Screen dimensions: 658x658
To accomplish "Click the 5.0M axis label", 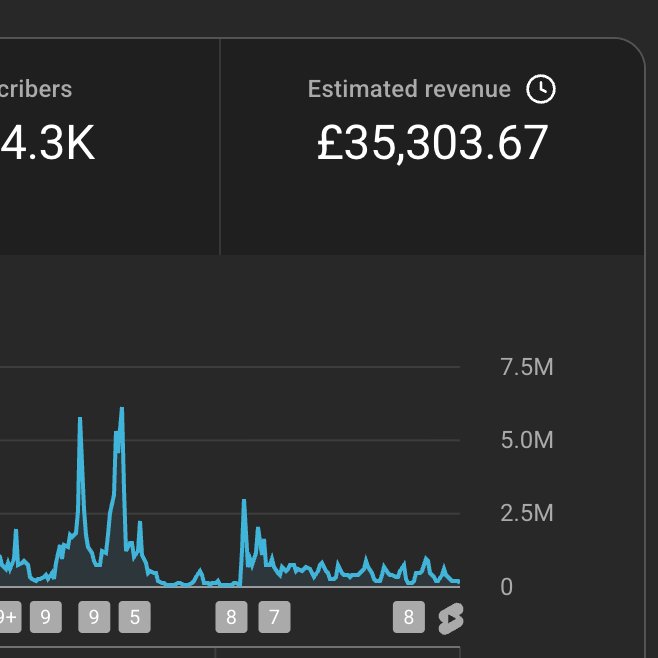I will [x=527, y=440].
